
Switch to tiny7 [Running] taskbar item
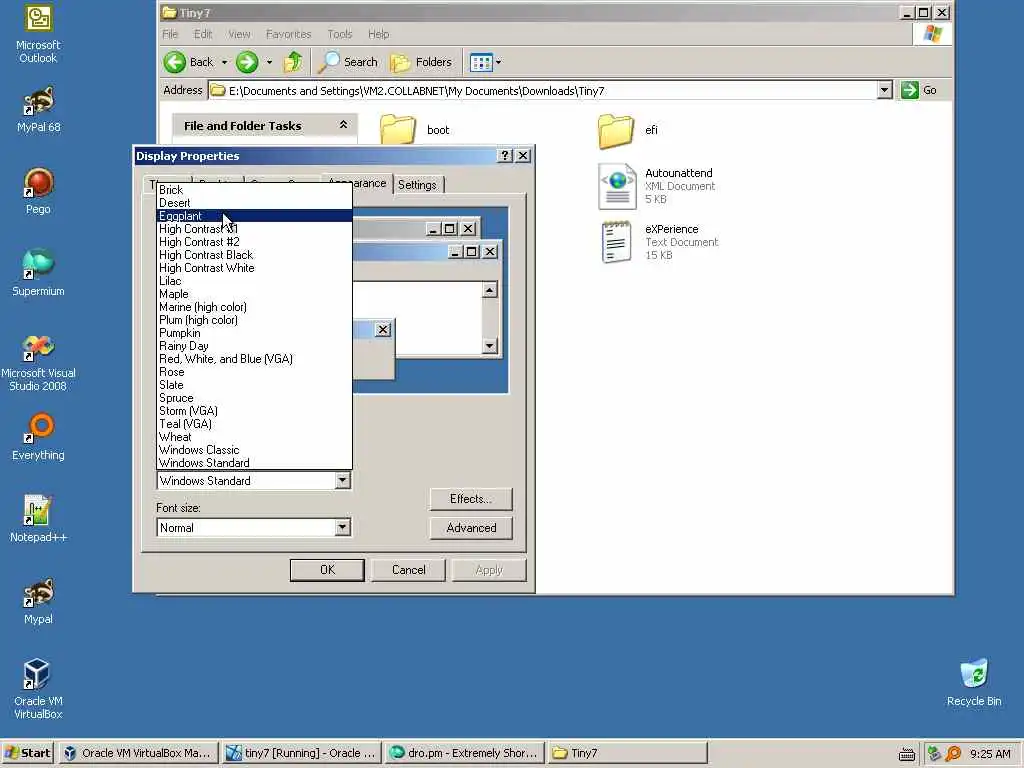[301, 753]
